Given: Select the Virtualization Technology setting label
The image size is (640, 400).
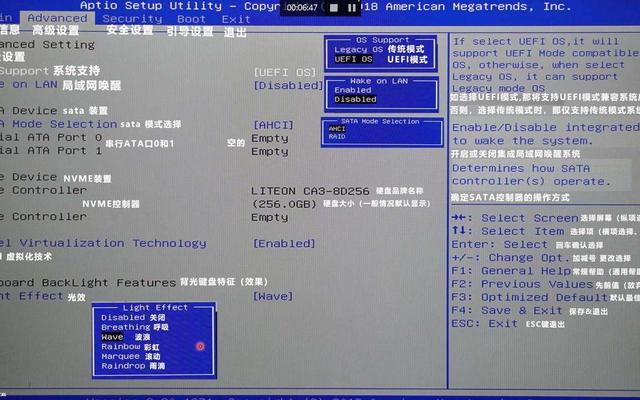Looking at the screenshot, I should (x=103, y=243).
